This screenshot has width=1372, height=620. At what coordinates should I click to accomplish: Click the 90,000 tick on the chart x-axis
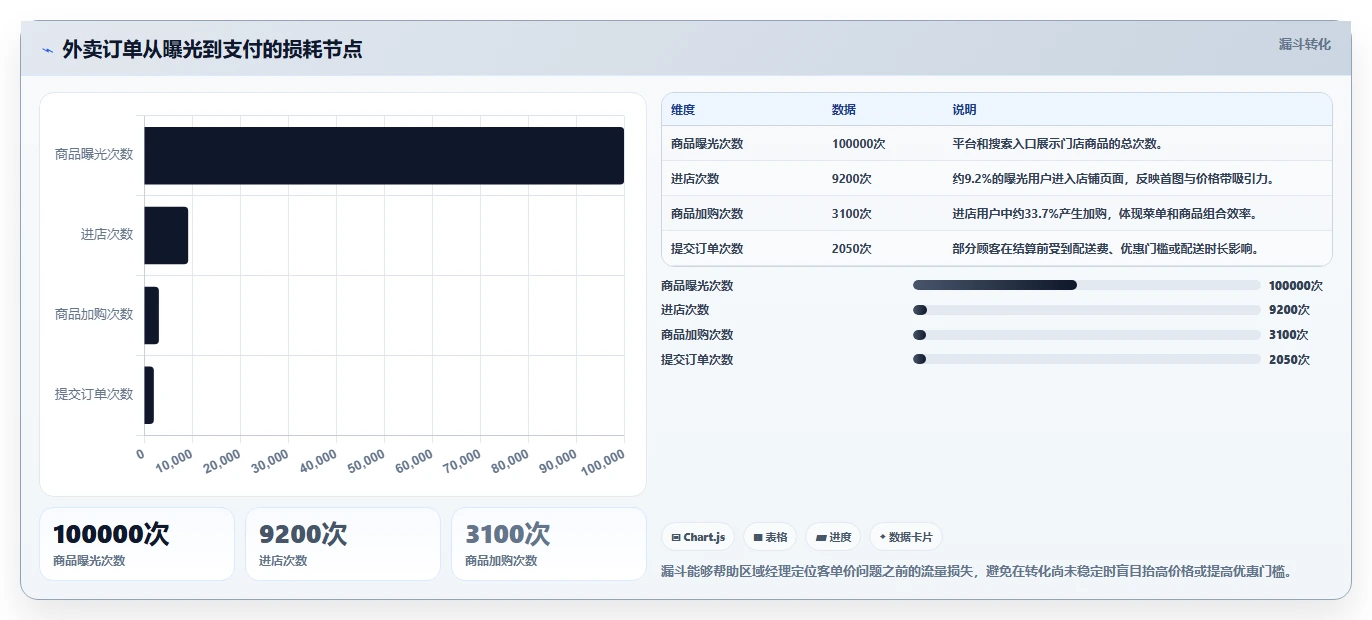point(558,460)
